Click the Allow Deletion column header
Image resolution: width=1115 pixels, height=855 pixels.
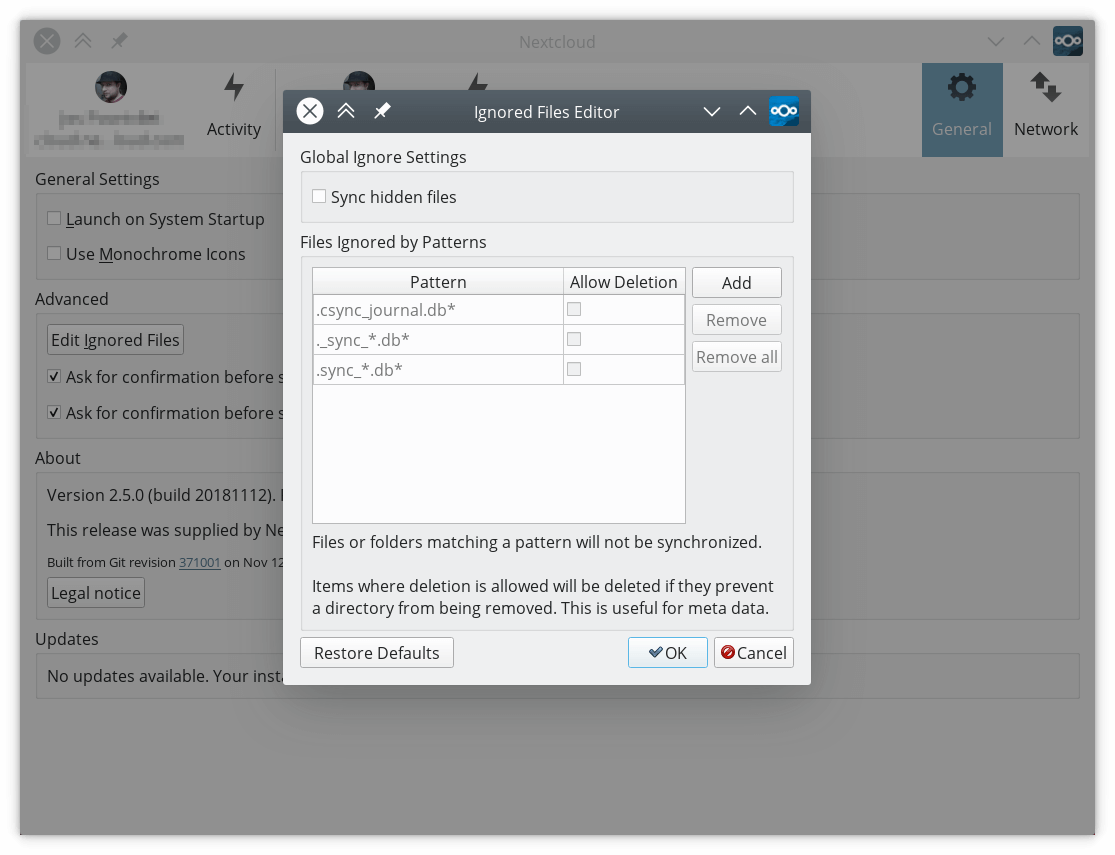[624, 282]
